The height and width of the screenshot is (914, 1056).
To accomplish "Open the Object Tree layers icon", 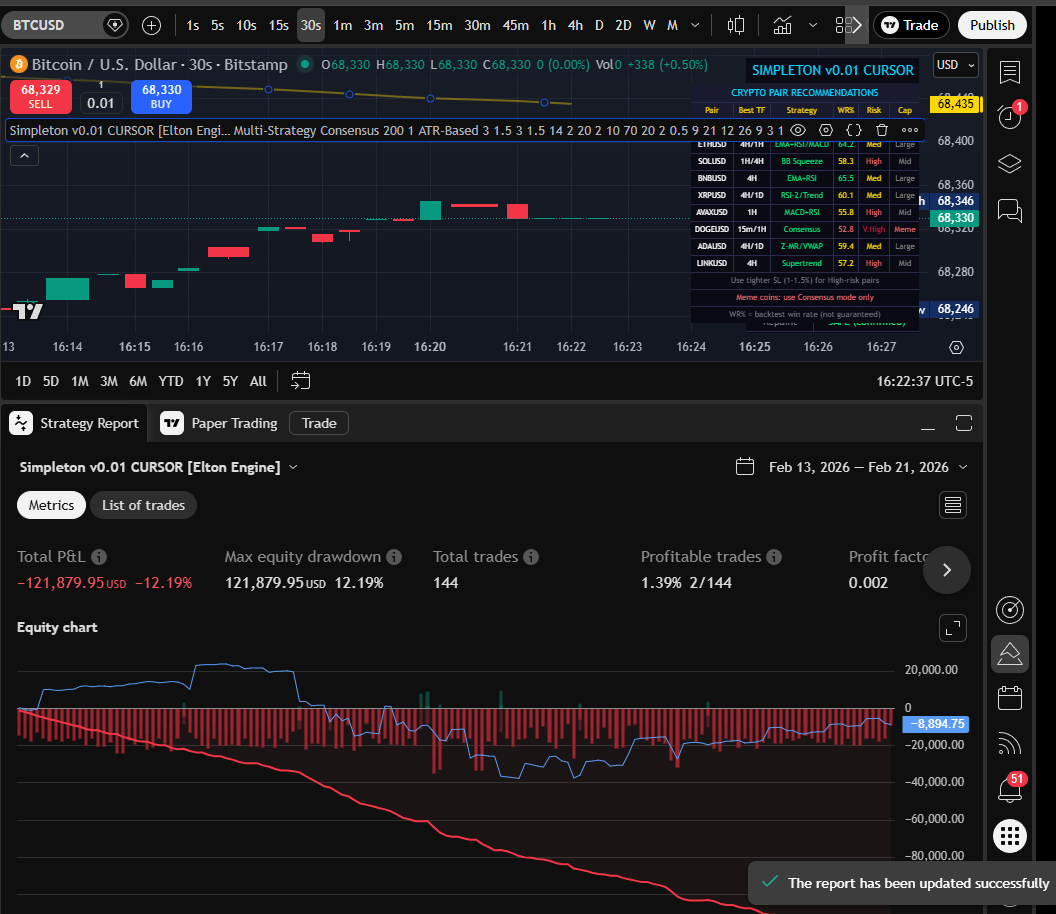I will [1009, 163].
